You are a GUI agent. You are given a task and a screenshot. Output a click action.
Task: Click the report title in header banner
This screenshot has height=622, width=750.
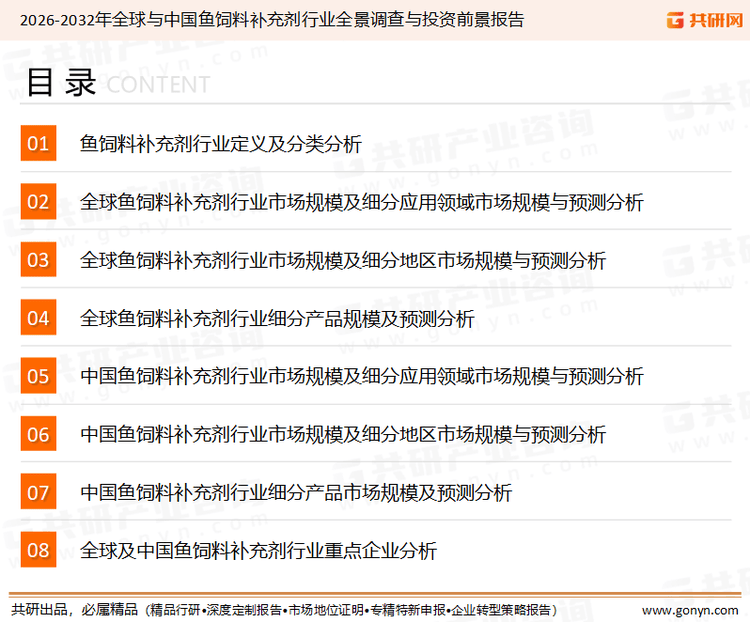point(272,20)
